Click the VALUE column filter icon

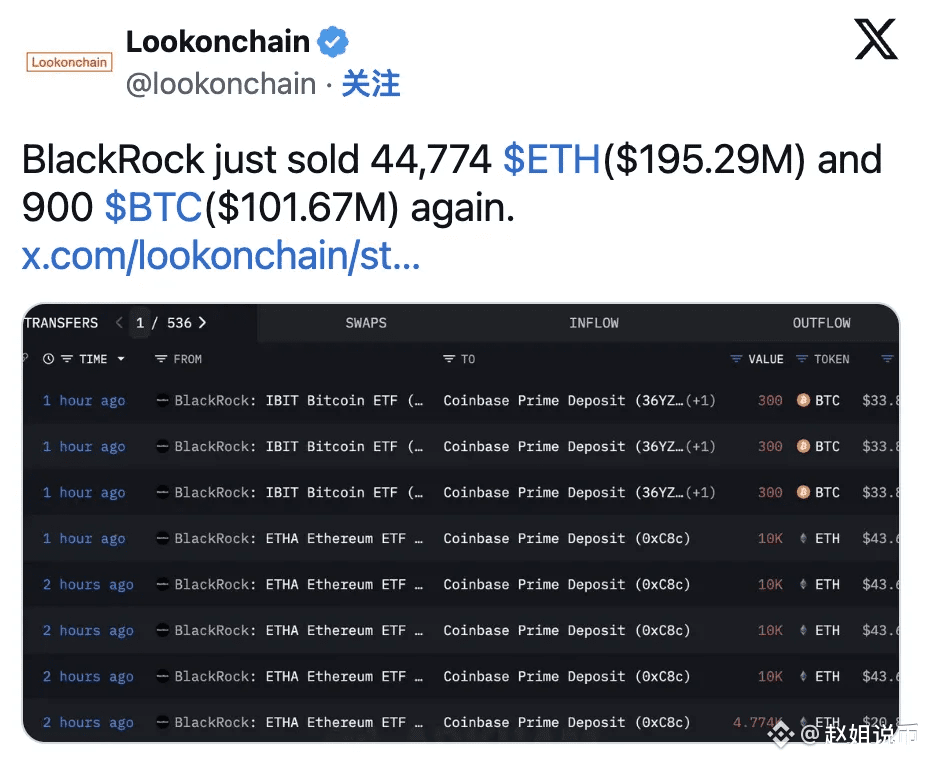point(737,359)
